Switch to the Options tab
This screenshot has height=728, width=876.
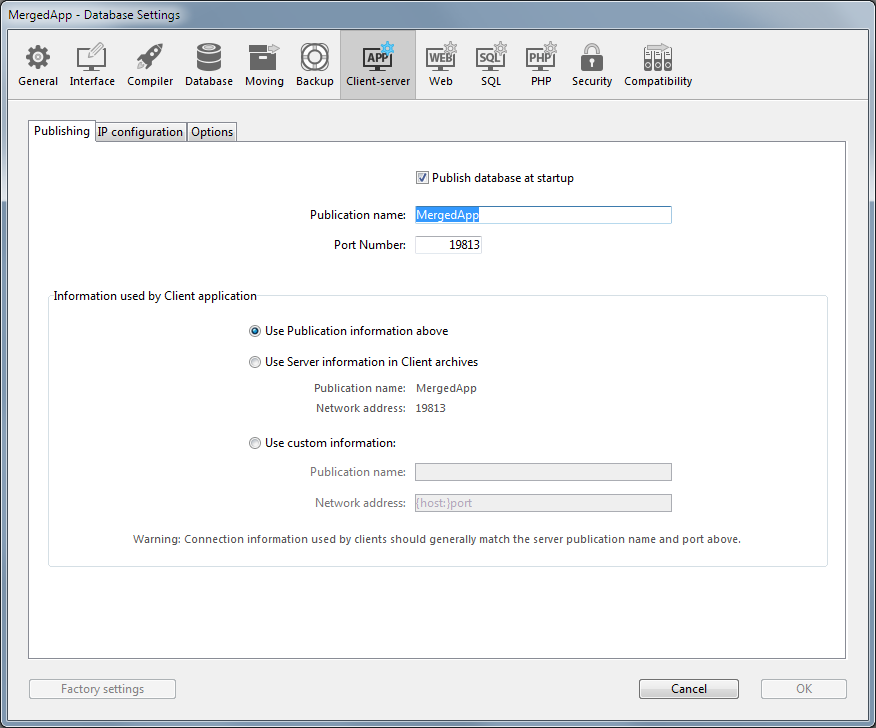coord(212,132)
